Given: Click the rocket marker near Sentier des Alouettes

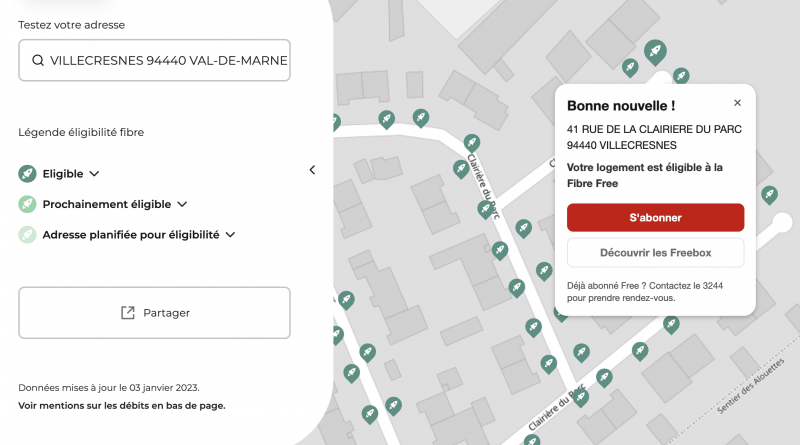Looking at the screenshot, I should (672, 323).
